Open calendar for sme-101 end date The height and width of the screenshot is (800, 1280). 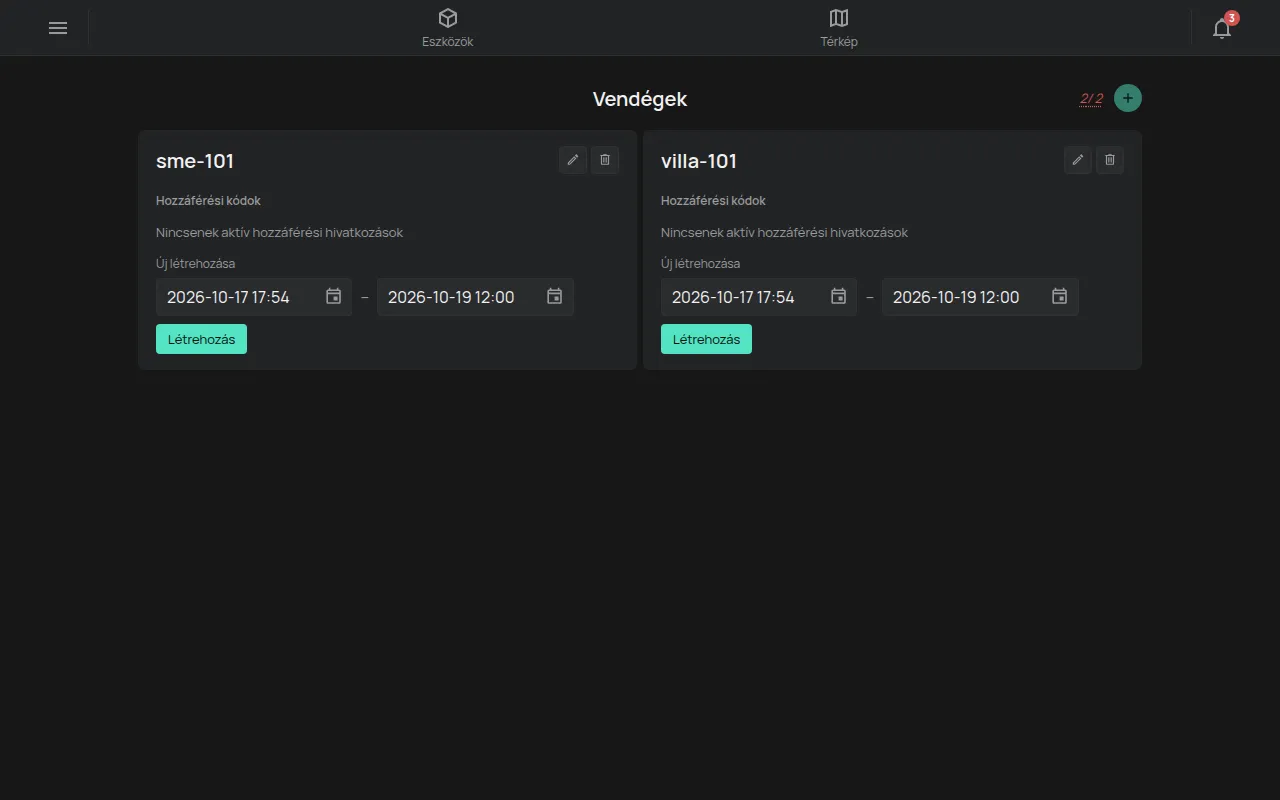555,296
